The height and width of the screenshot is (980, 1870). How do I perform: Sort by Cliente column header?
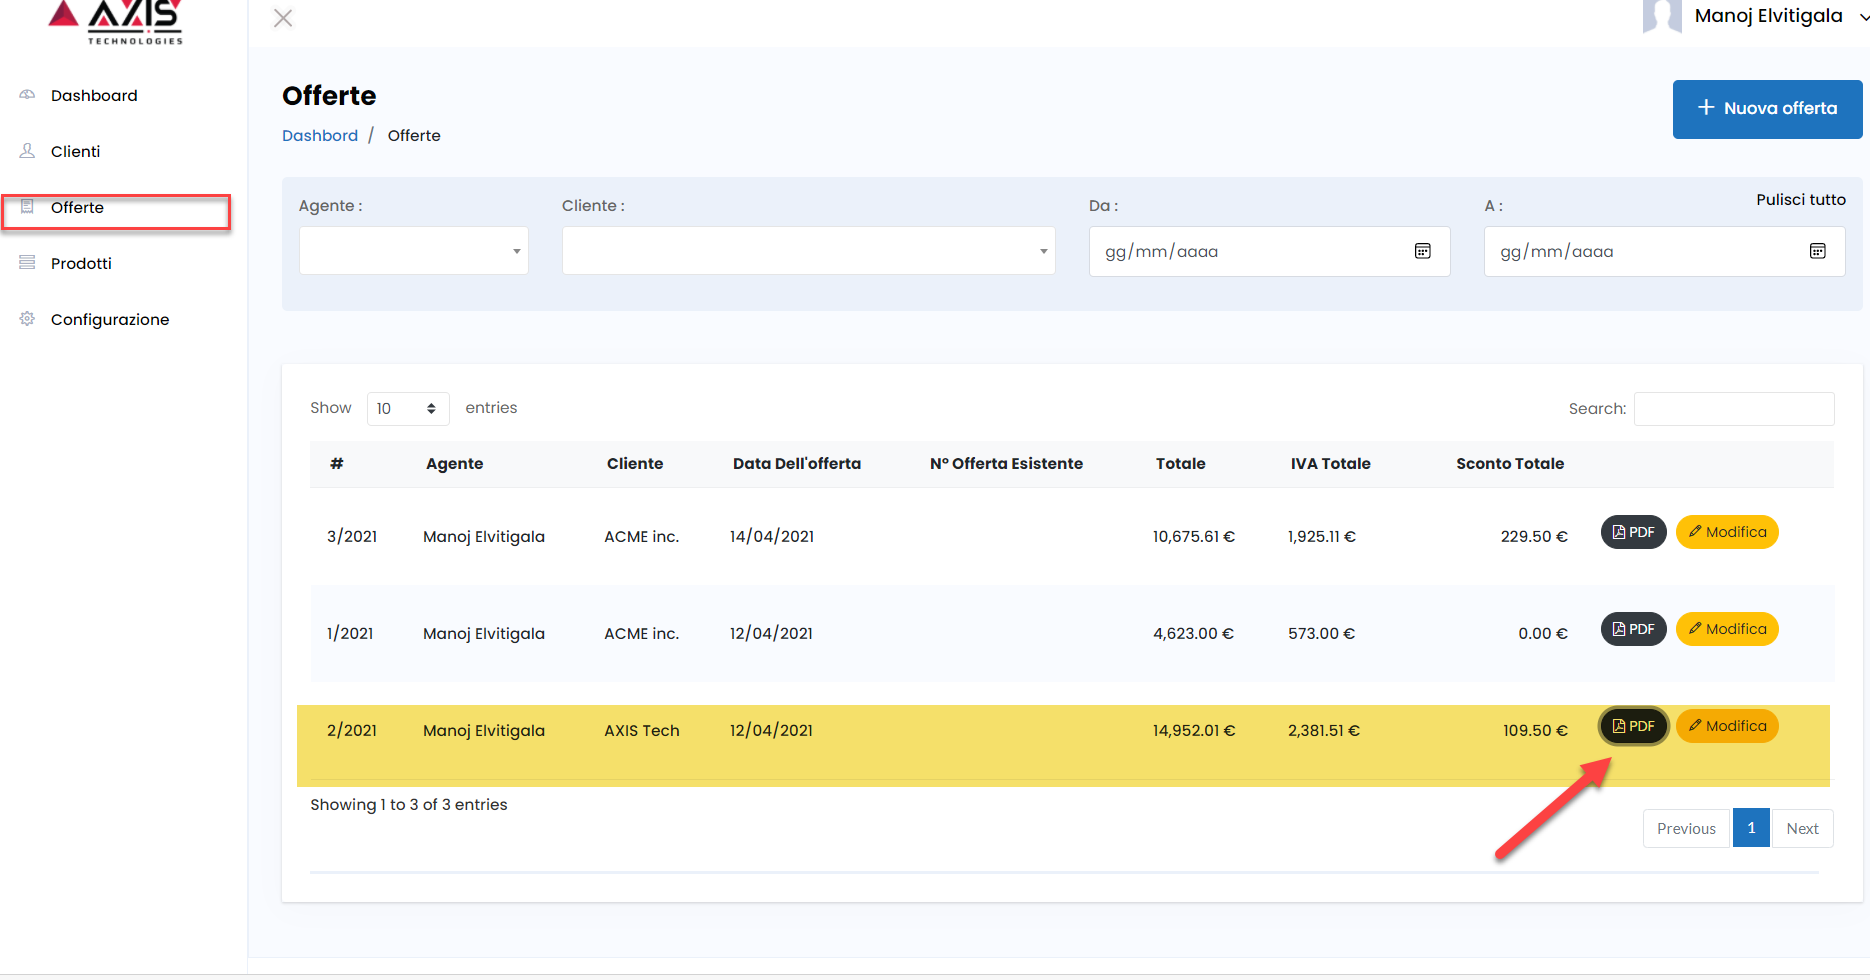635,463
